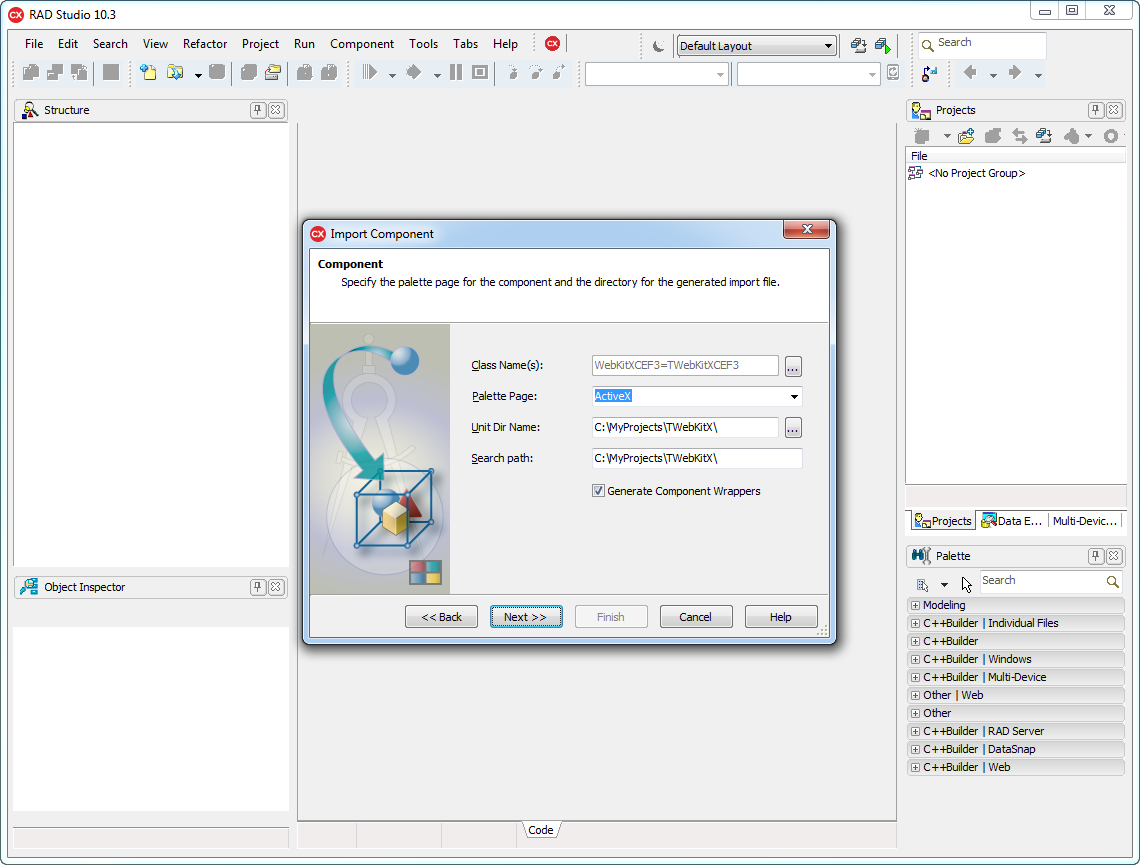Viewport: 1140px width, 865px height.
Task: Switch to the Multi-Device tab
Action: coord(1084,520)
